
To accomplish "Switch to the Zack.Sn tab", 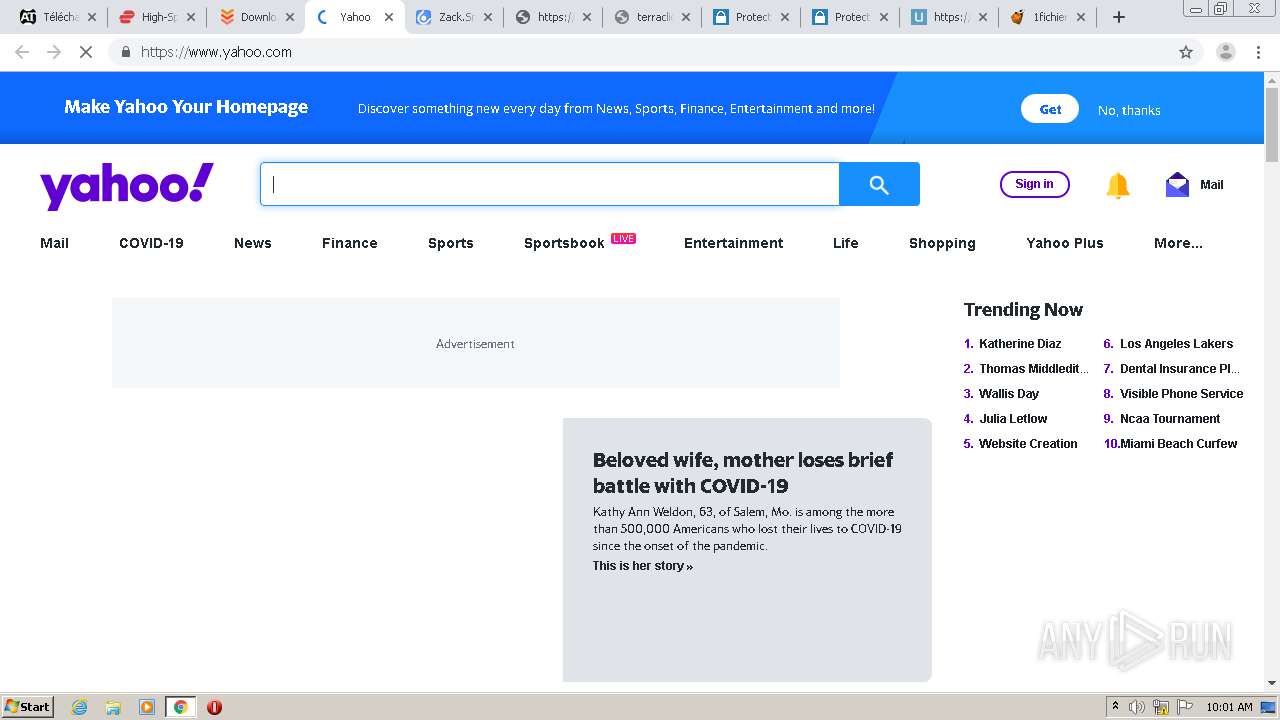I will [x=455, y=17].
